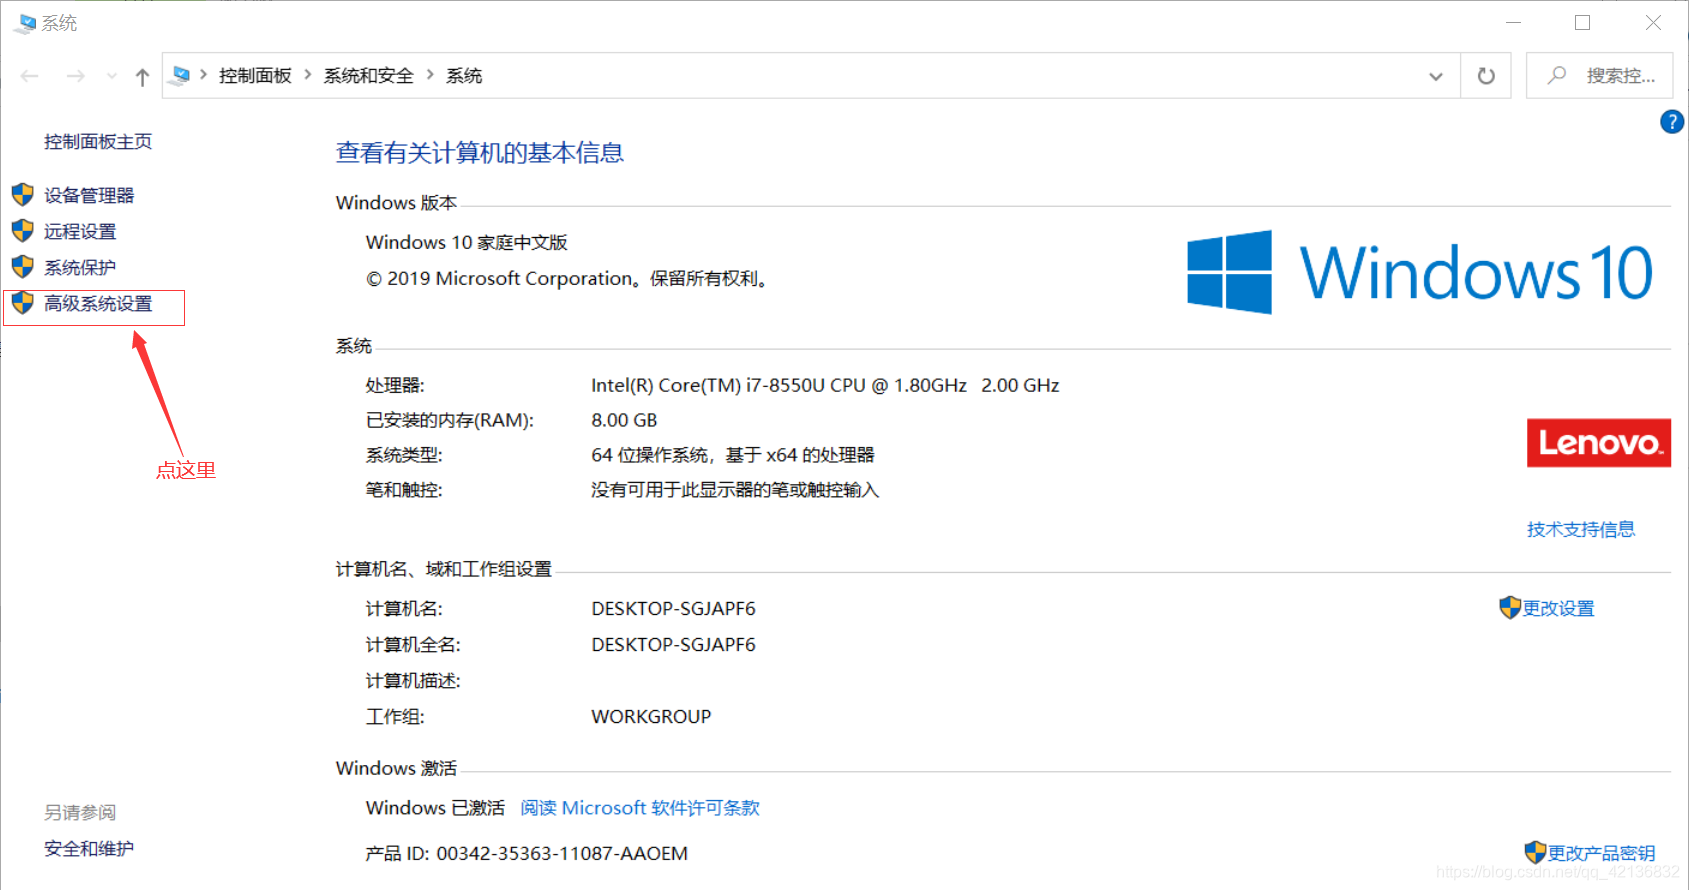Click Windows 10 家庭中文版 text

coord(466,242)
